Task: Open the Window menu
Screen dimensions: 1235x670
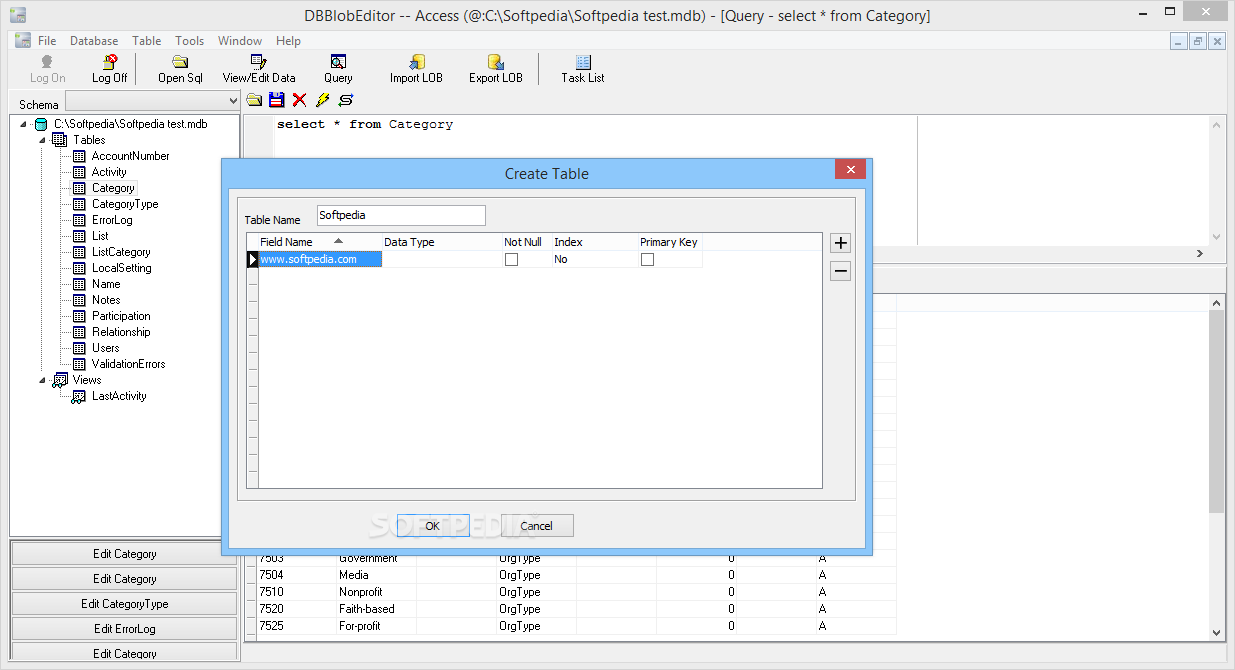Action: [x=240, y=41]
